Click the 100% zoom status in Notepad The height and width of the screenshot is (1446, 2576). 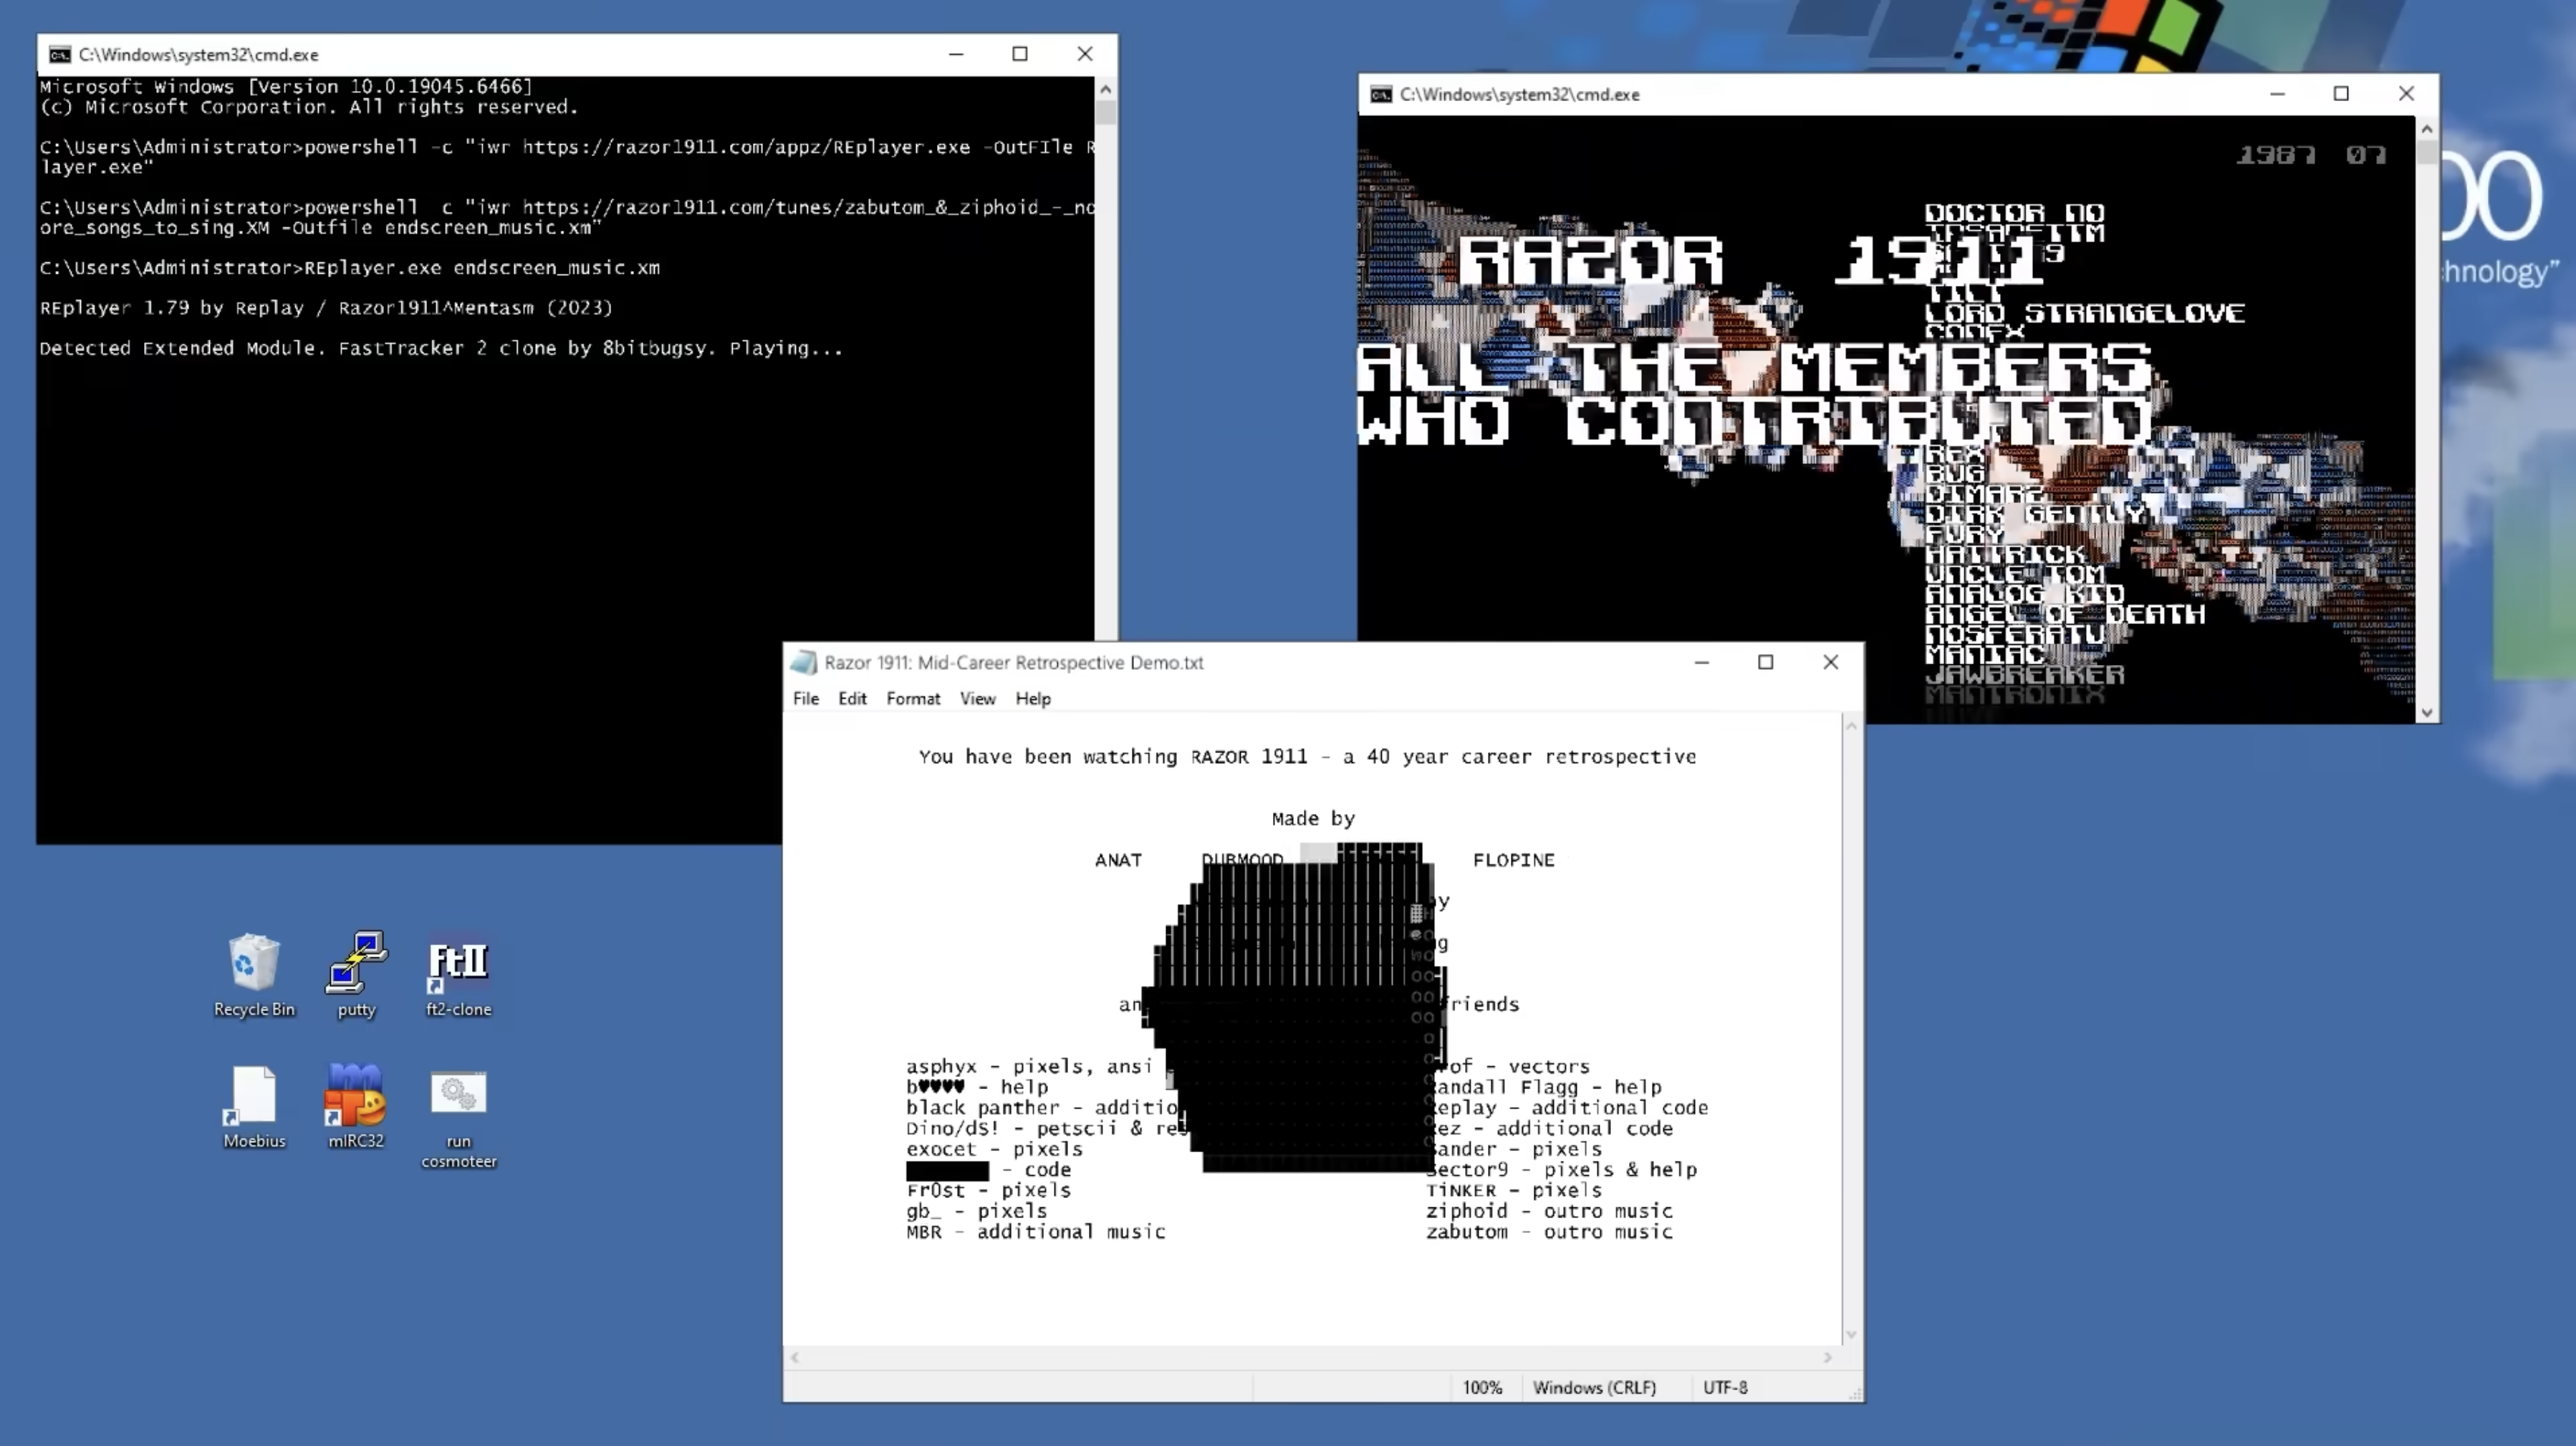coord(1482,1387)
